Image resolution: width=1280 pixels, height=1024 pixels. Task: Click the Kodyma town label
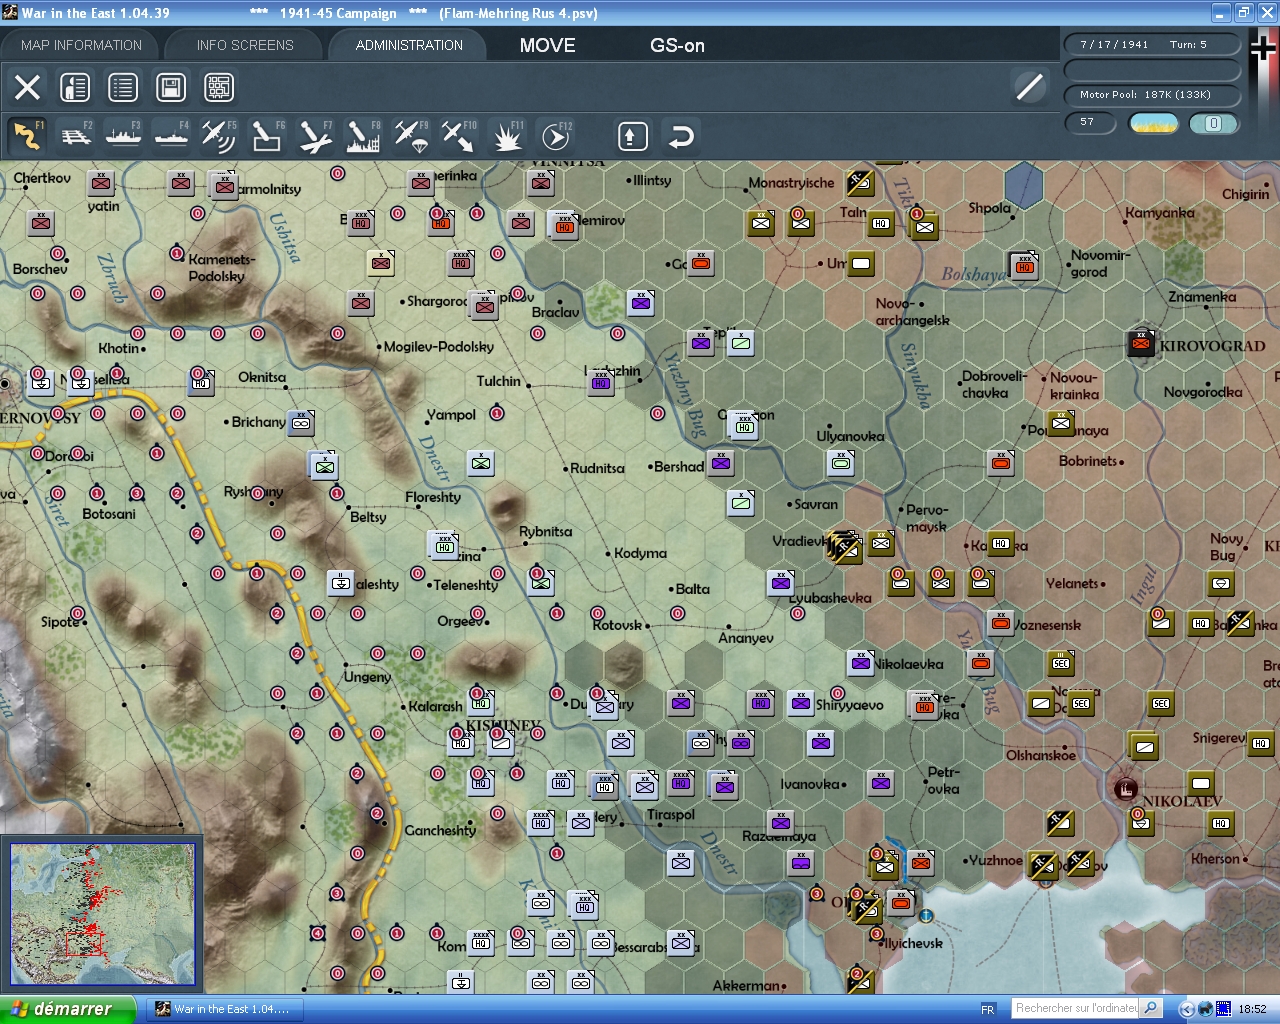[640, 553]
